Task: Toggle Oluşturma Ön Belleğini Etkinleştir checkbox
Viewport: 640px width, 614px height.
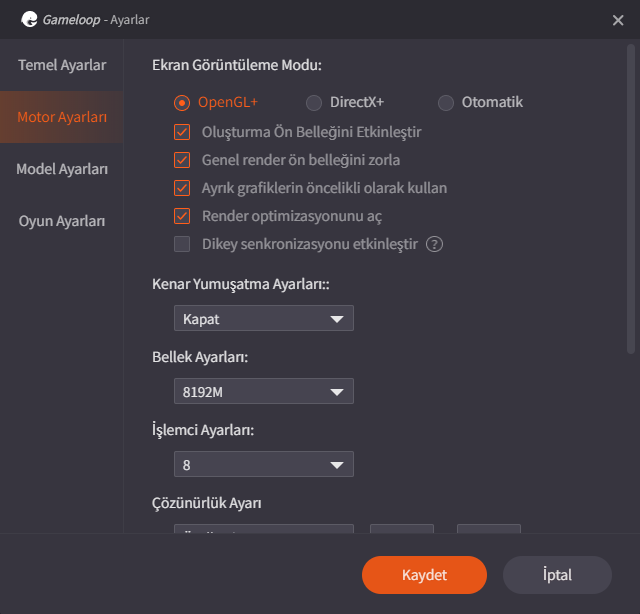Action: click(182, 132)
